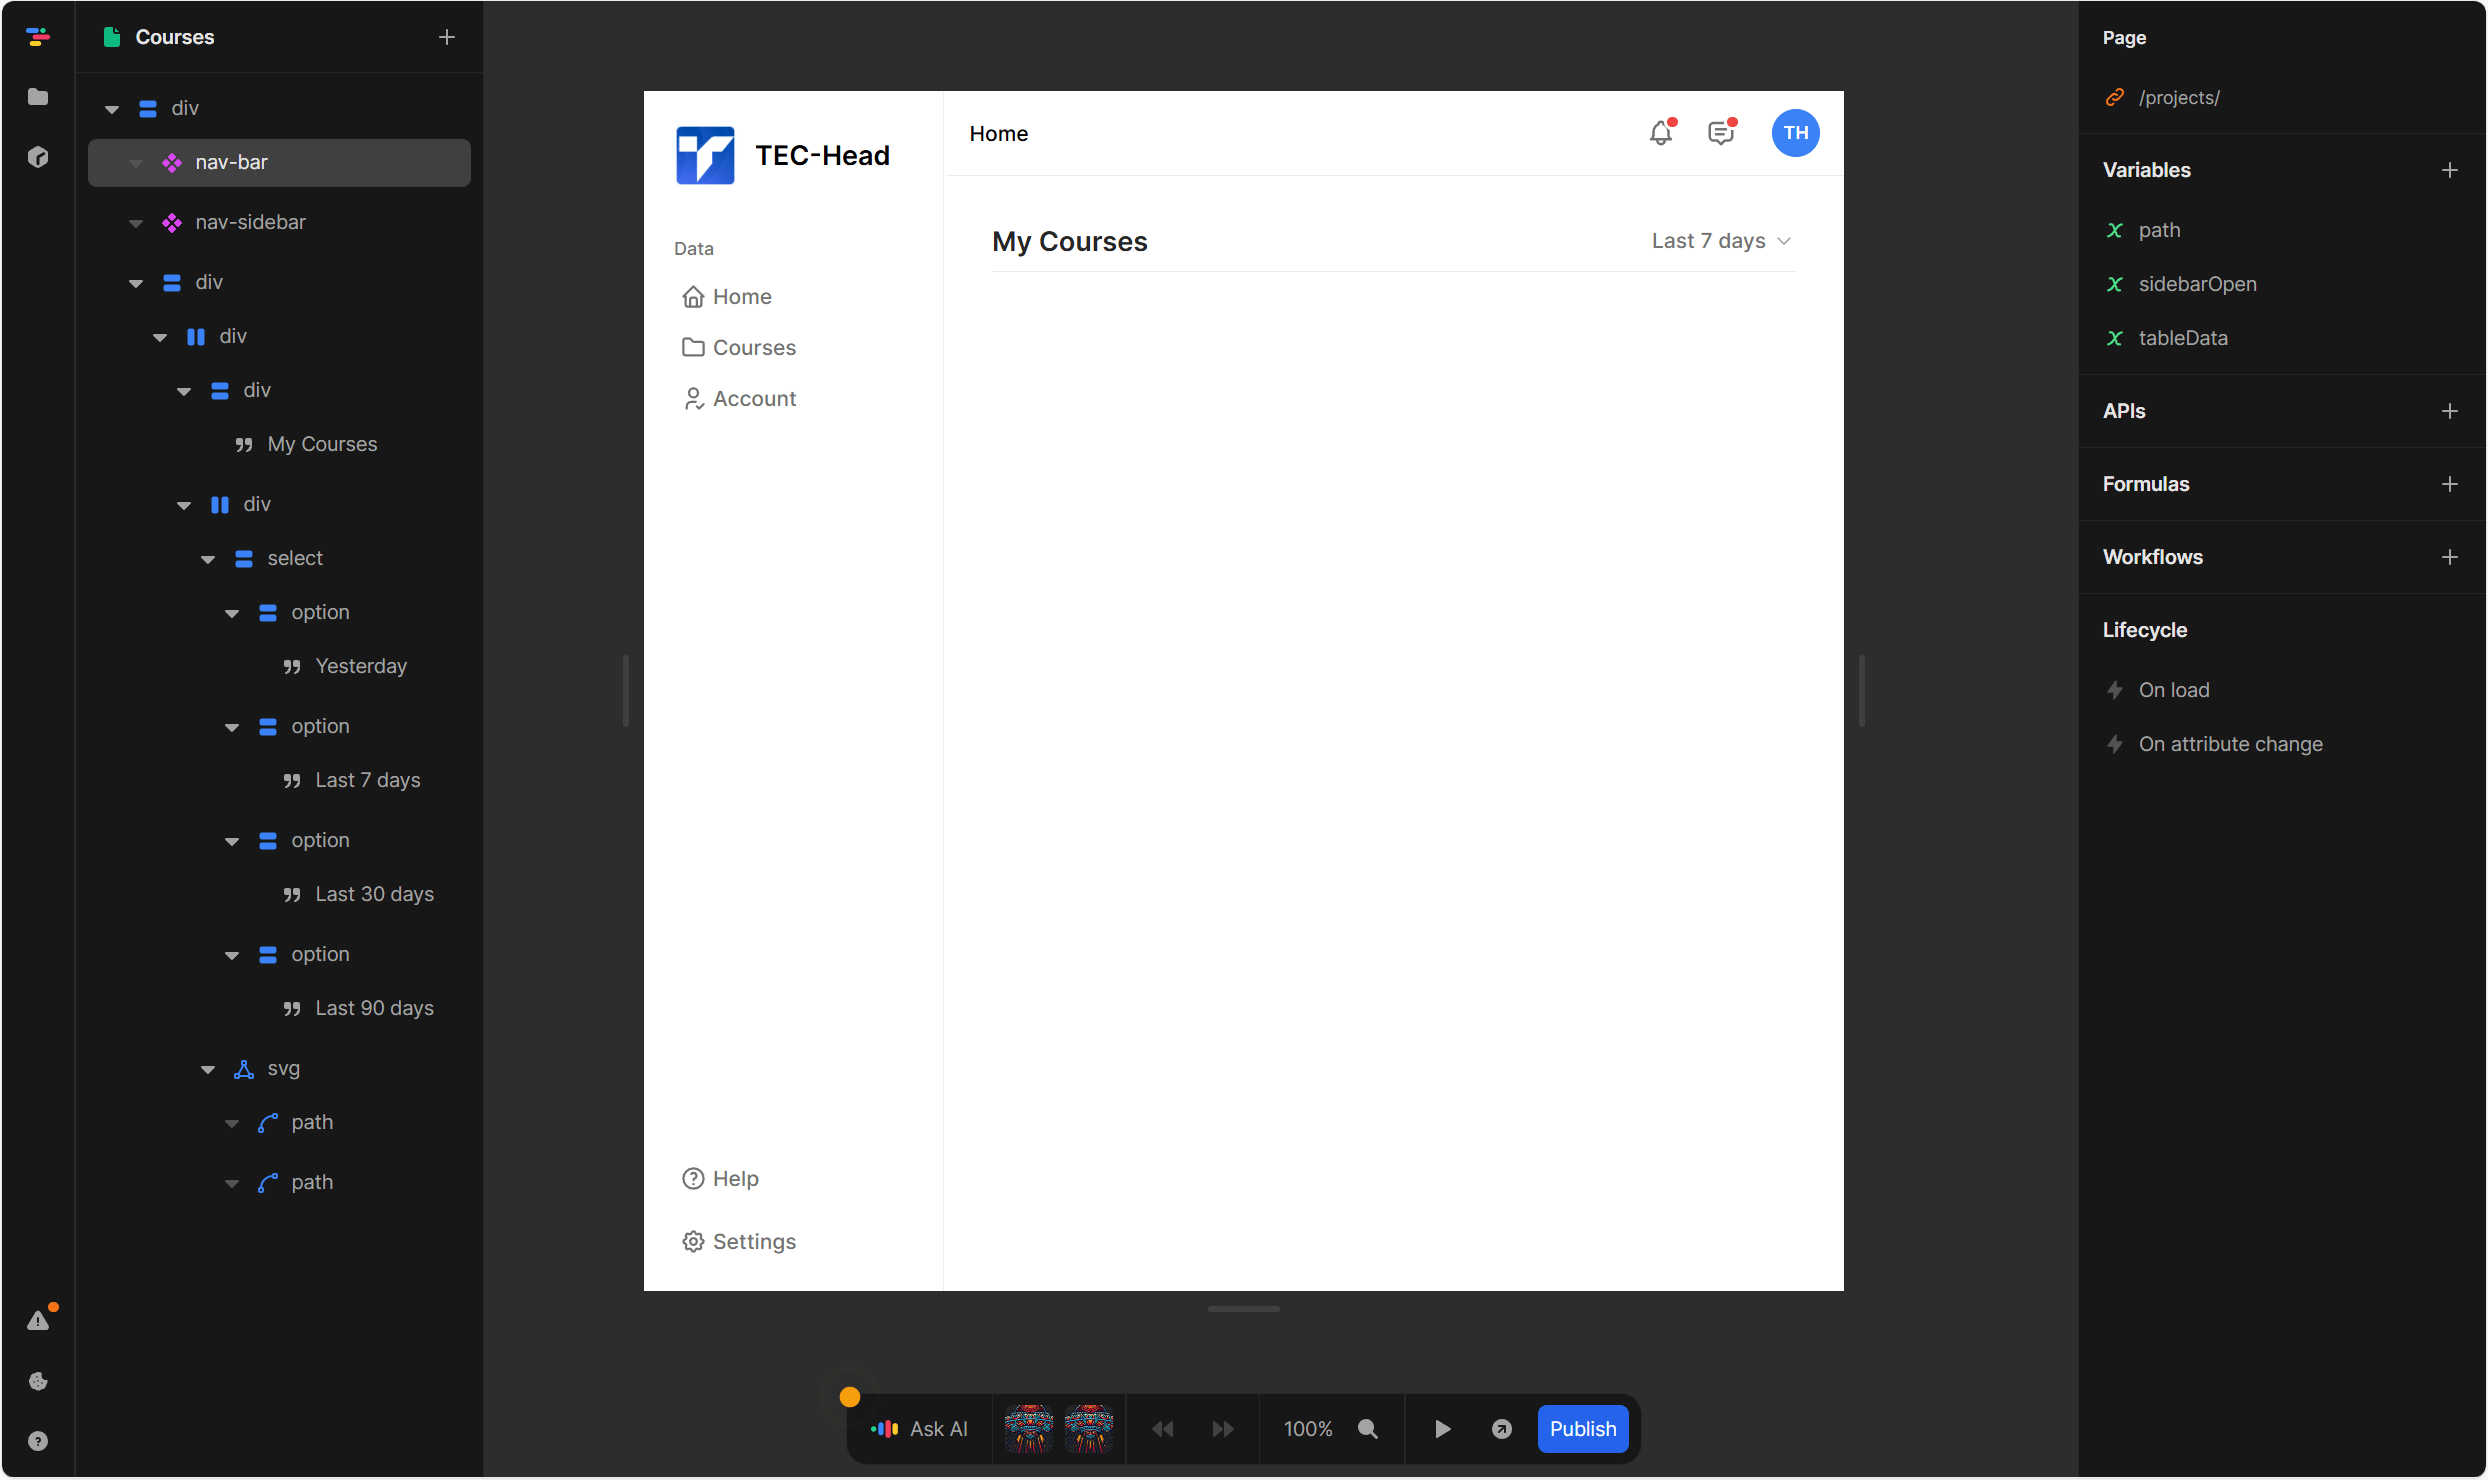
Task: Select the nav-bar tree item
Action: (279, 162)
